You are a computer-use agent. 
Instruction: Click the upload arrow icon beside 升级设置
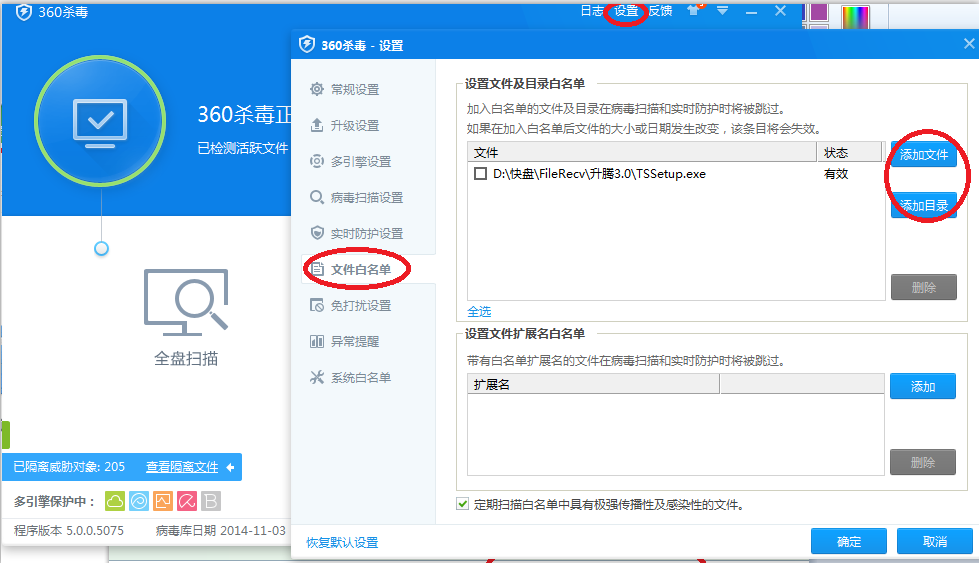click(x=317, y=125)
